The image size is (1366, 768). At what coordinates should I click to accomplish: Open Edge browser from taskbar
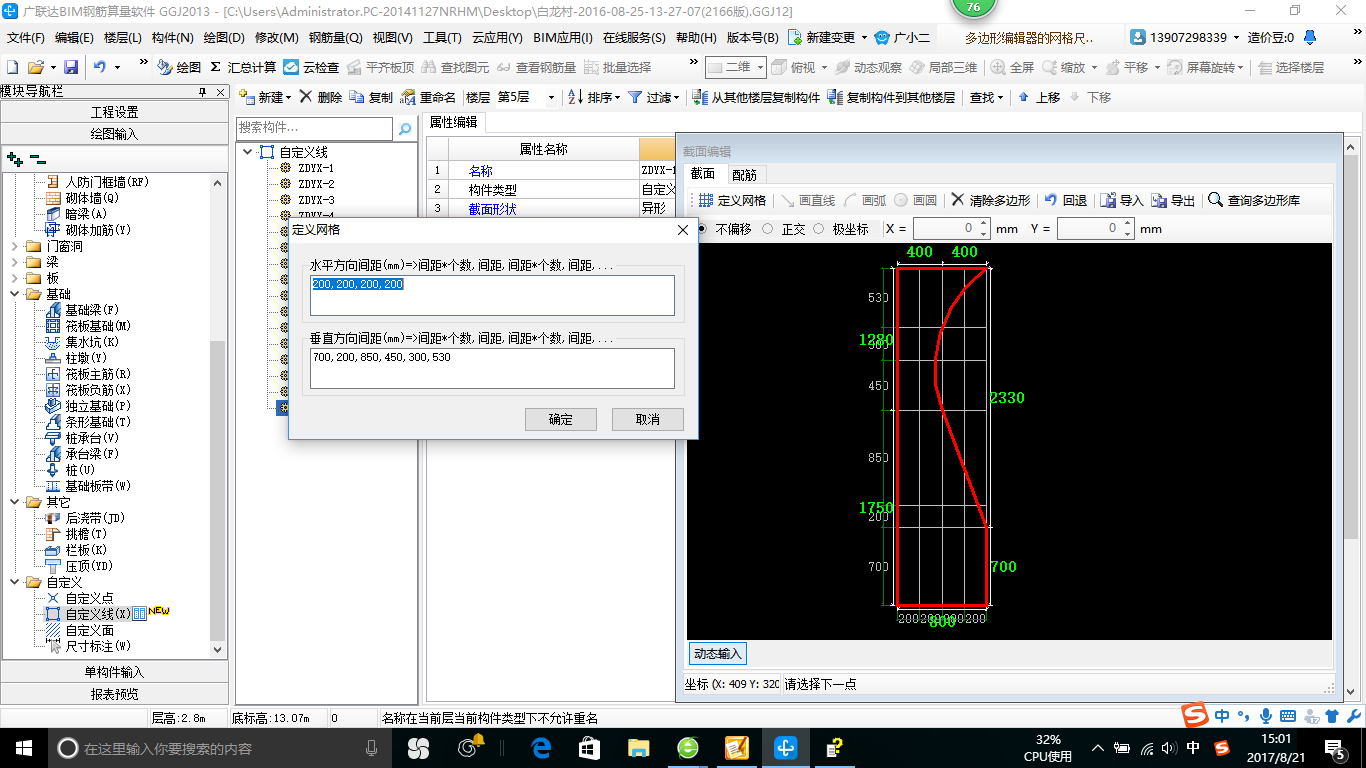coord(541,748)
